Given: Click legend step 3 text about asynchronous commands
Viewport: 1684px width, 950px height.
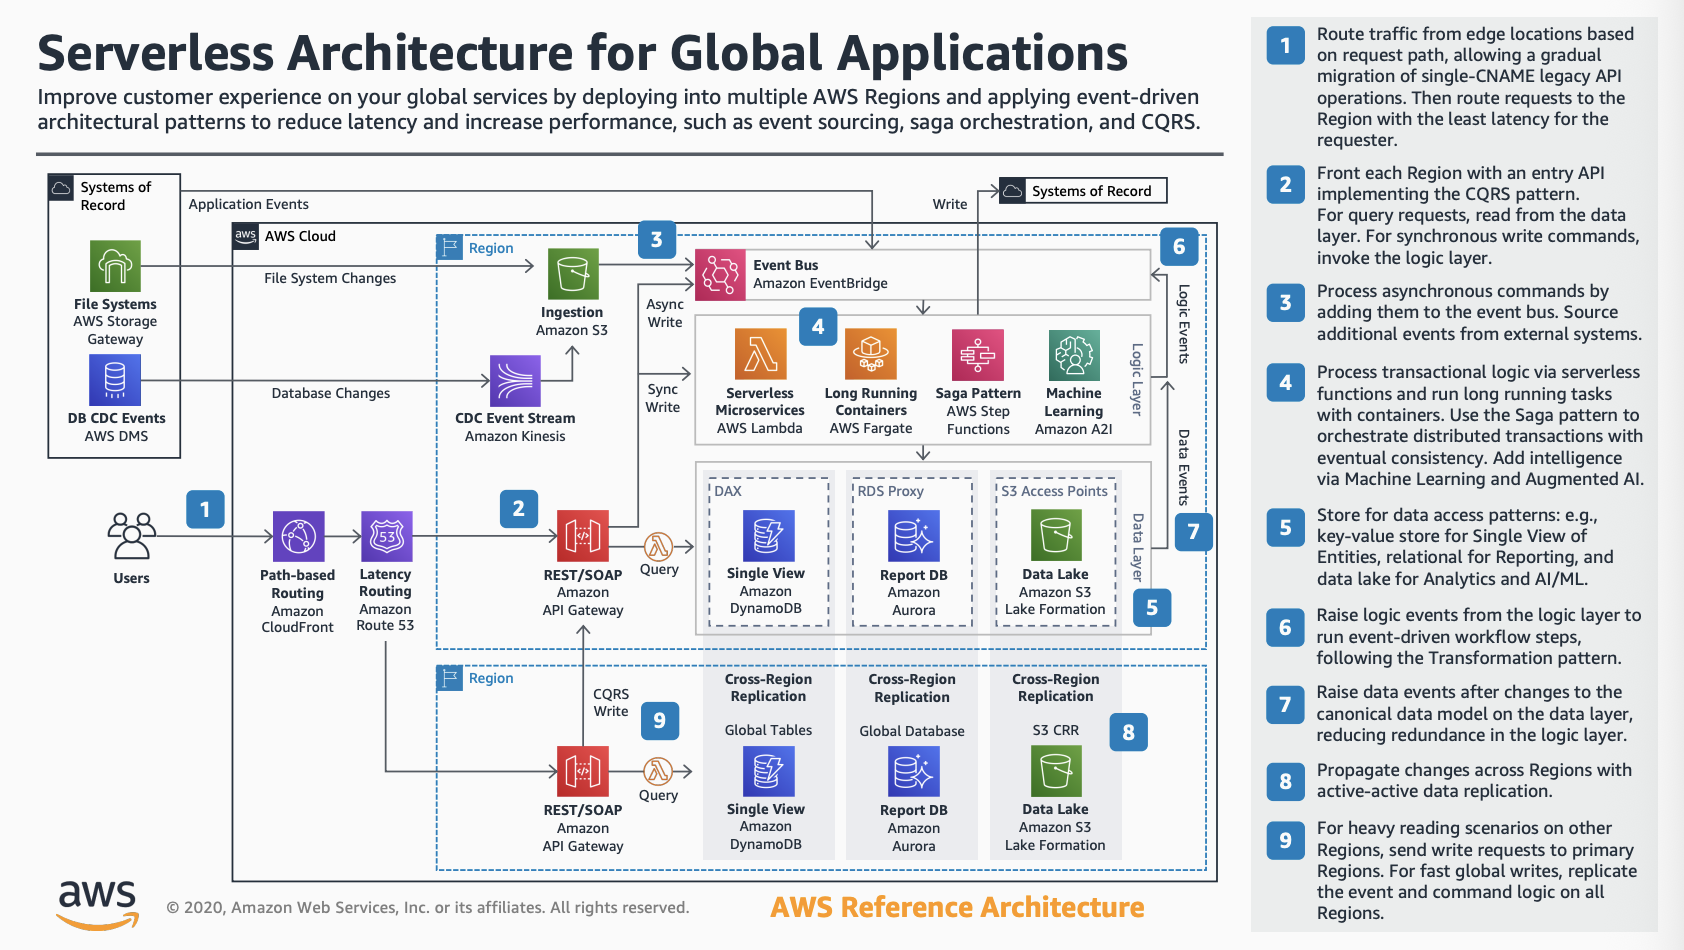Looking at the screenshot, I should click(x=1479, y=312).
